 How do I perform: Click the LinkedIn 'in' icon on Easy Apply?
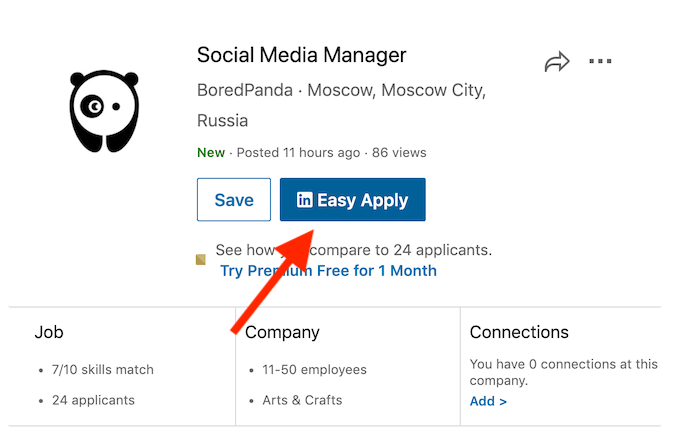[305, 200]
